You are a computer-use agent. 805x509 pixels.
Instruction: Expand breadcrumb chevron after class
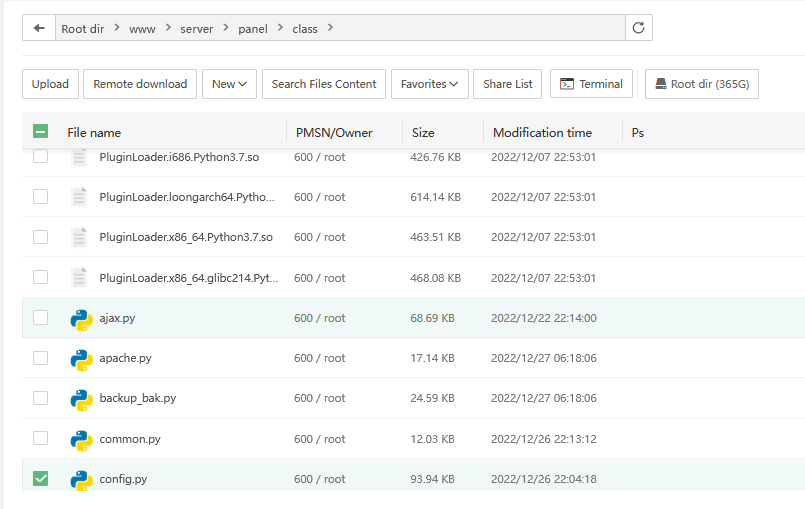(x=330, y=29)
